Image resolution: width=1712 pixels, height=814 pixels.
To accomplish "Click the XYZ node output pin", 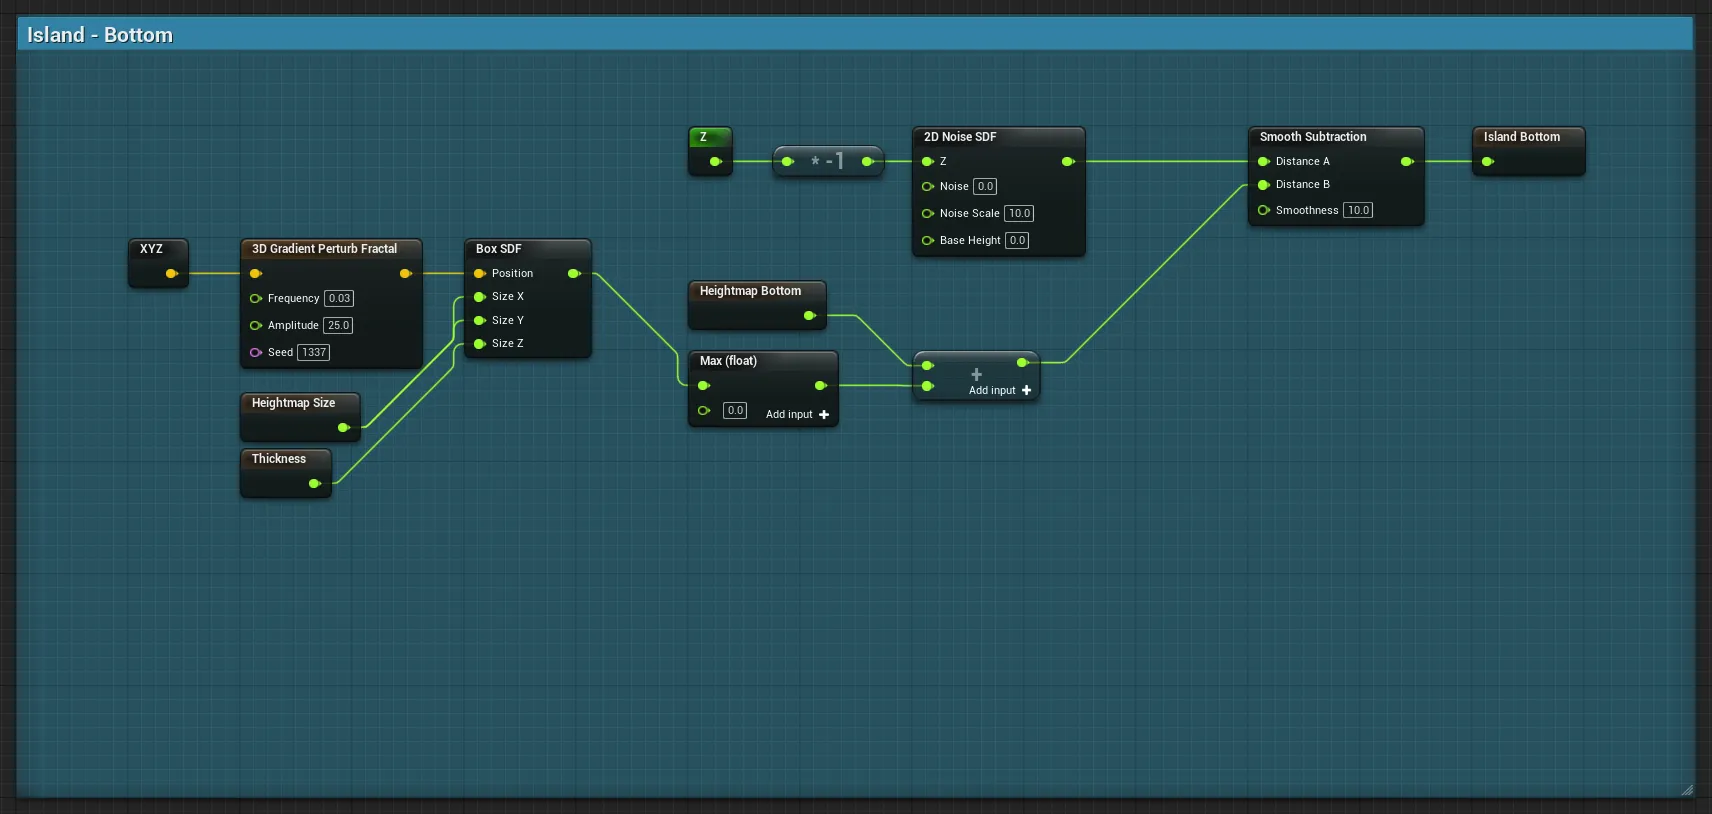I will (171, 273).
